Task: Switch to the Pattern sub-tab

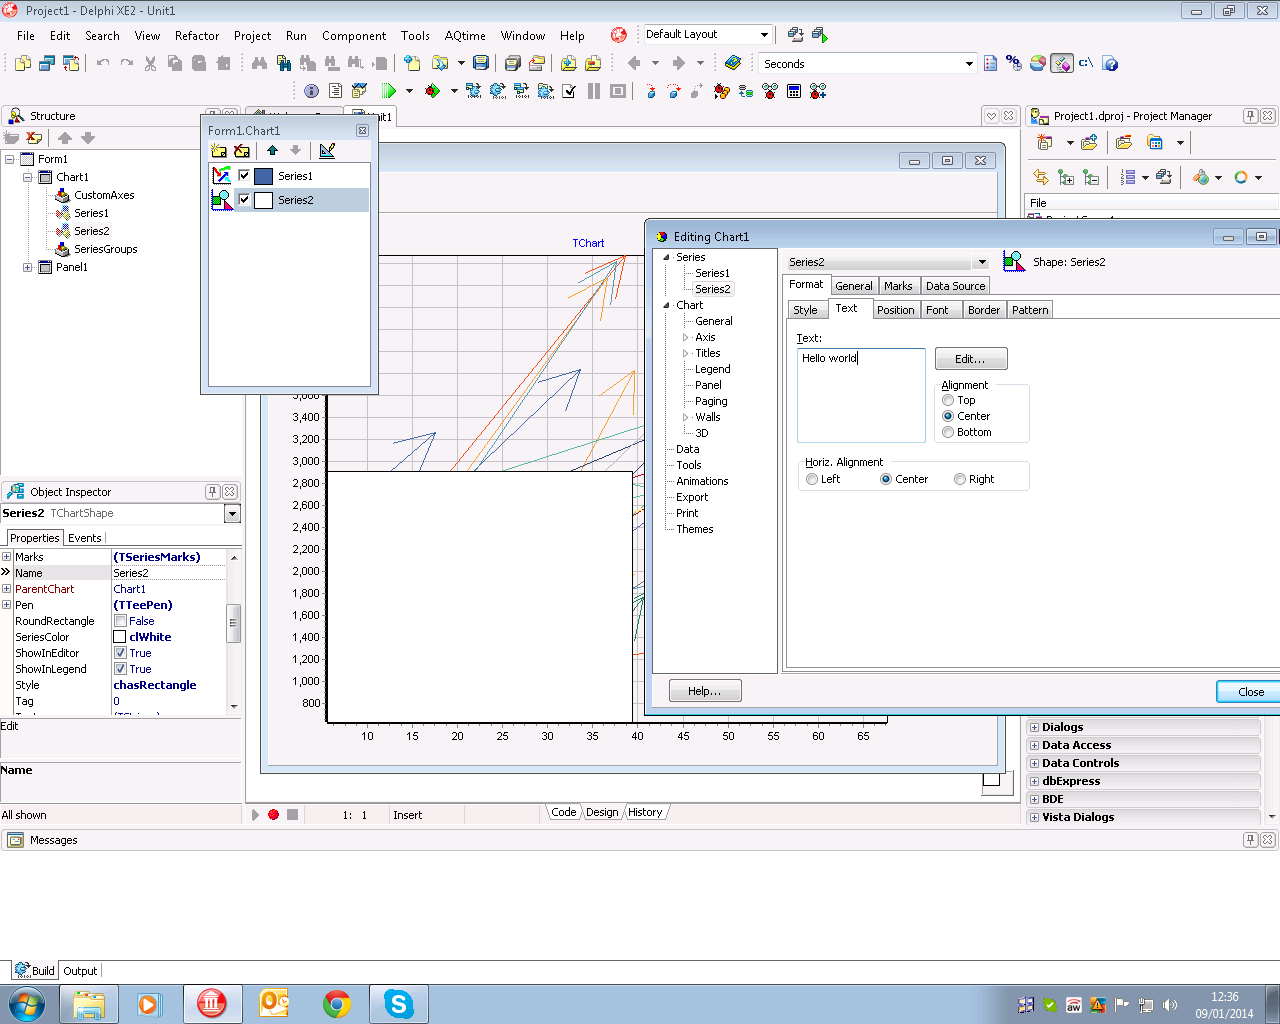Action: [x=1030, y=310]
